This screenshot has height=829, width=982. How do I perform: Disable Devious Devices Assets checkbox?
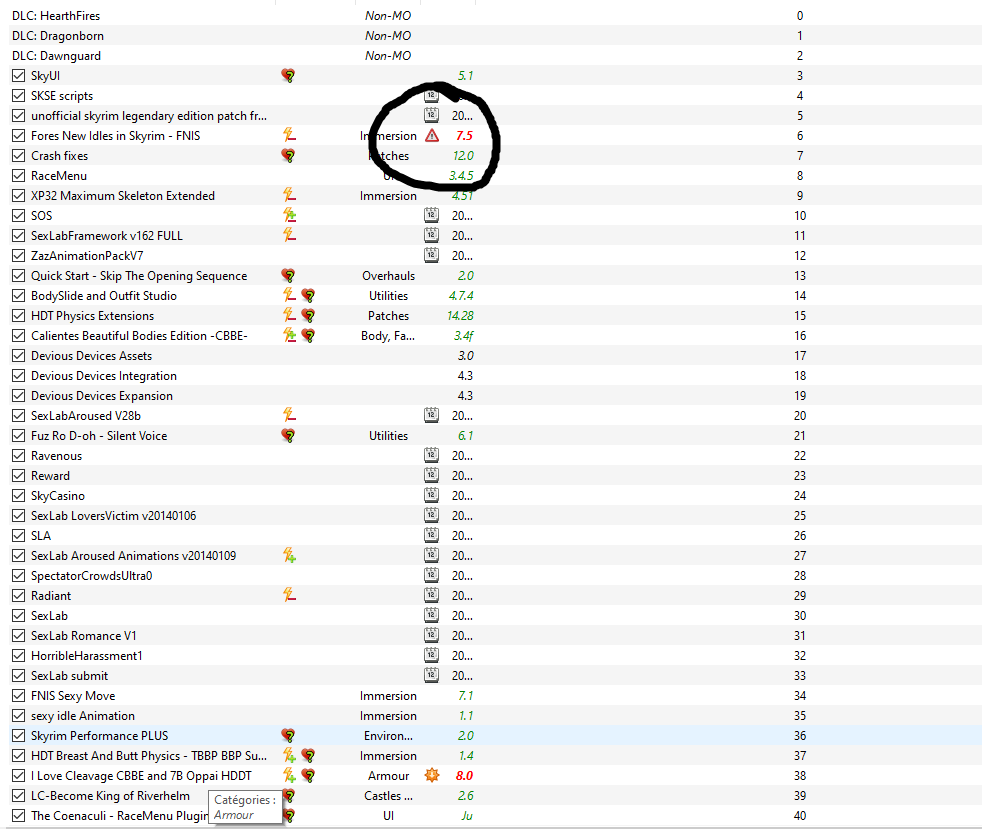click(19, 356)
